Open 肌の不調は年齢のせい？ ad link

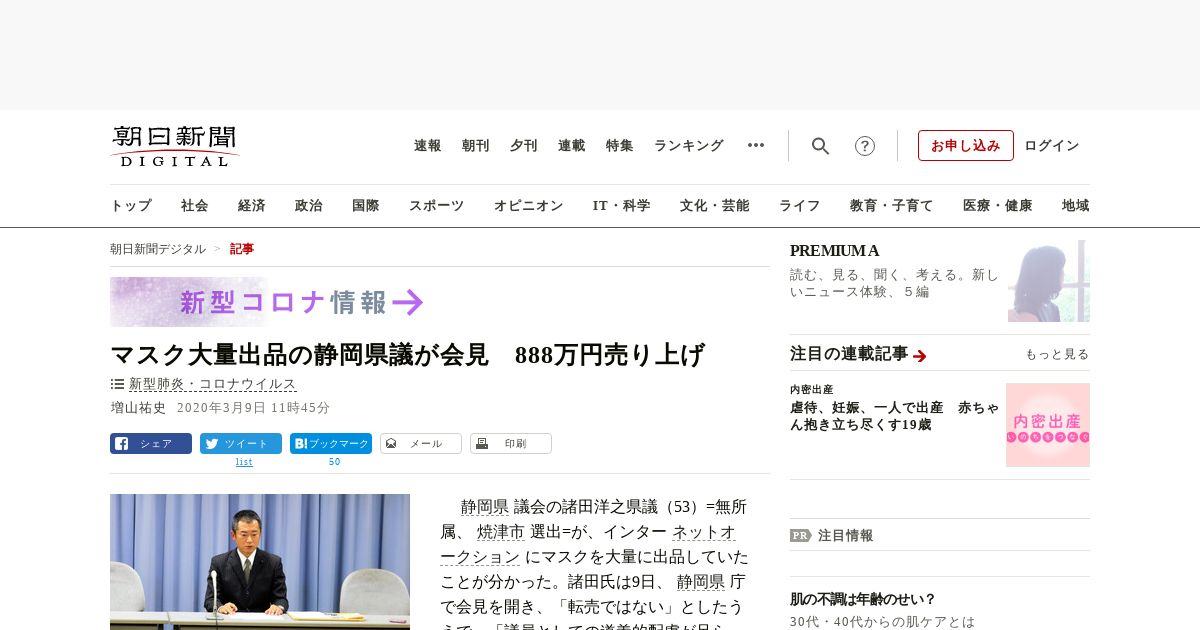(x=863, y=599)
